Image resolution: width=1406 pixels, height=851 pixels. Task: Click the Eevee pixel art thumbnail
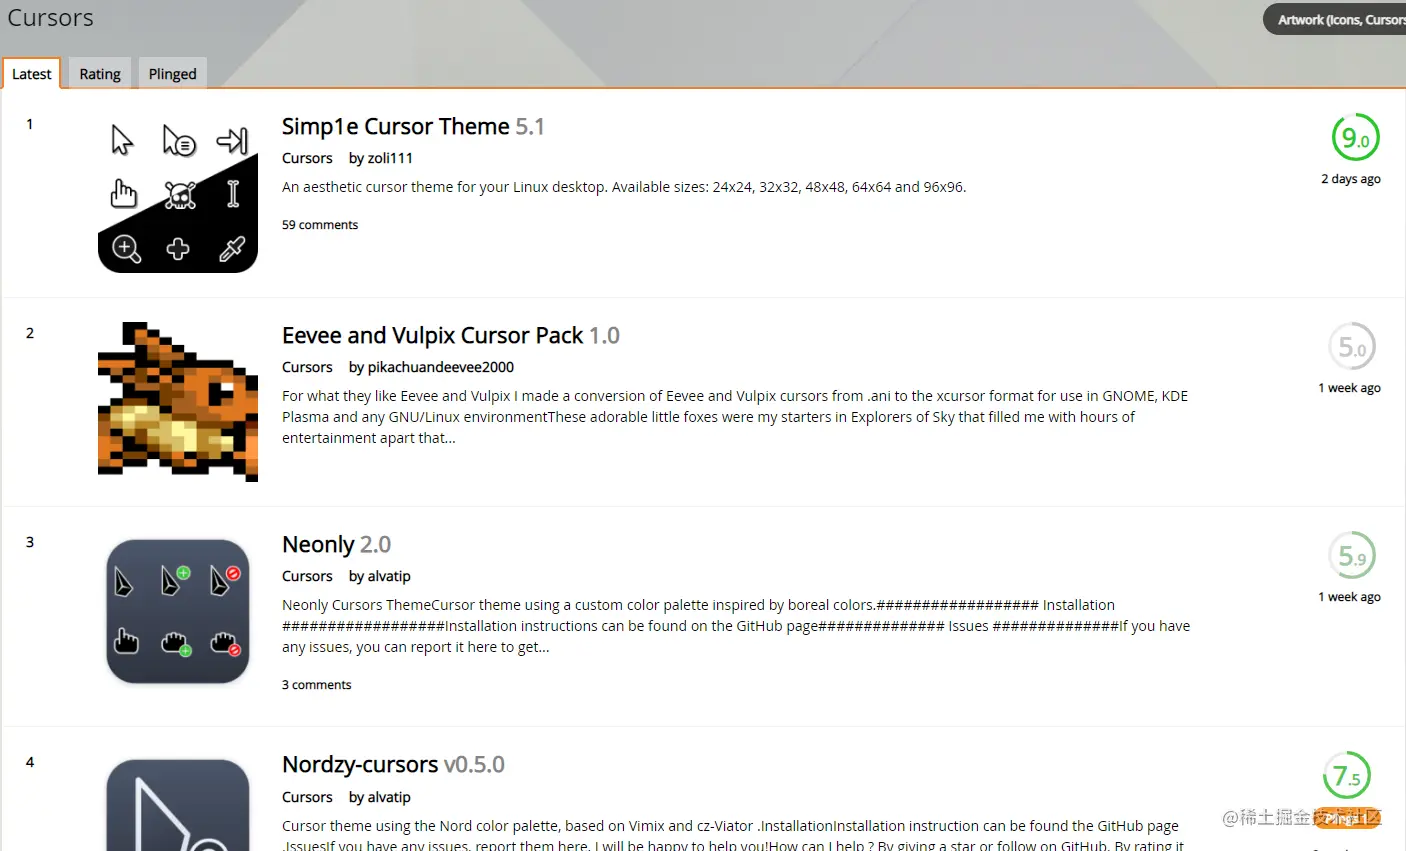point(178,402)
